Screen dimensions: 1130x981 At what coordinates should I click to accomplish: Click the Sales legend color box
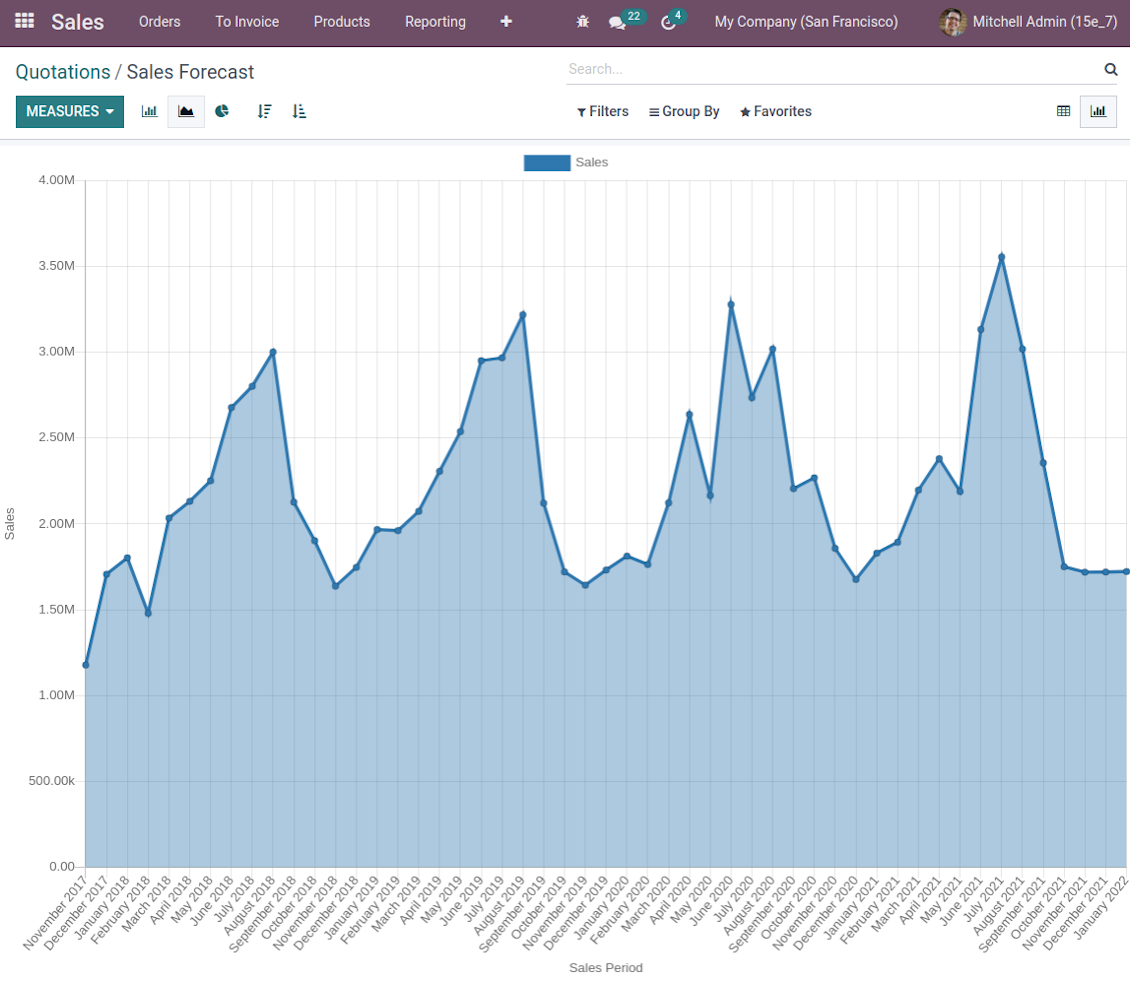pyautogui.click(x=547, y=162)
